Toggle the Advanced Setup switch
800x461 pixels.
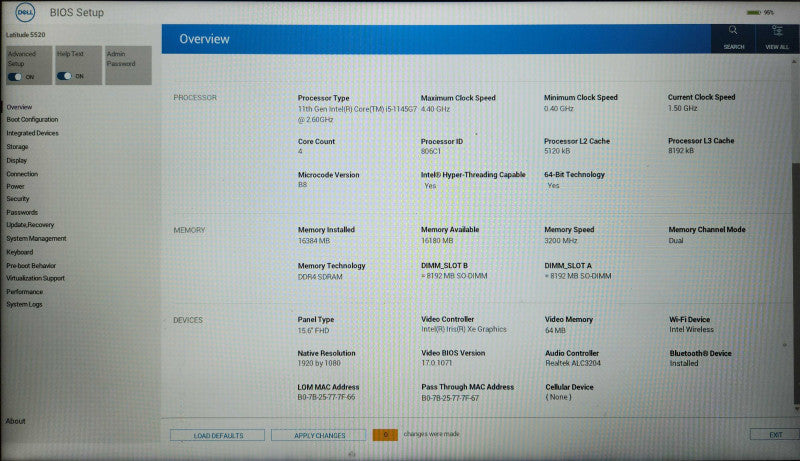[x=15, y=77]
